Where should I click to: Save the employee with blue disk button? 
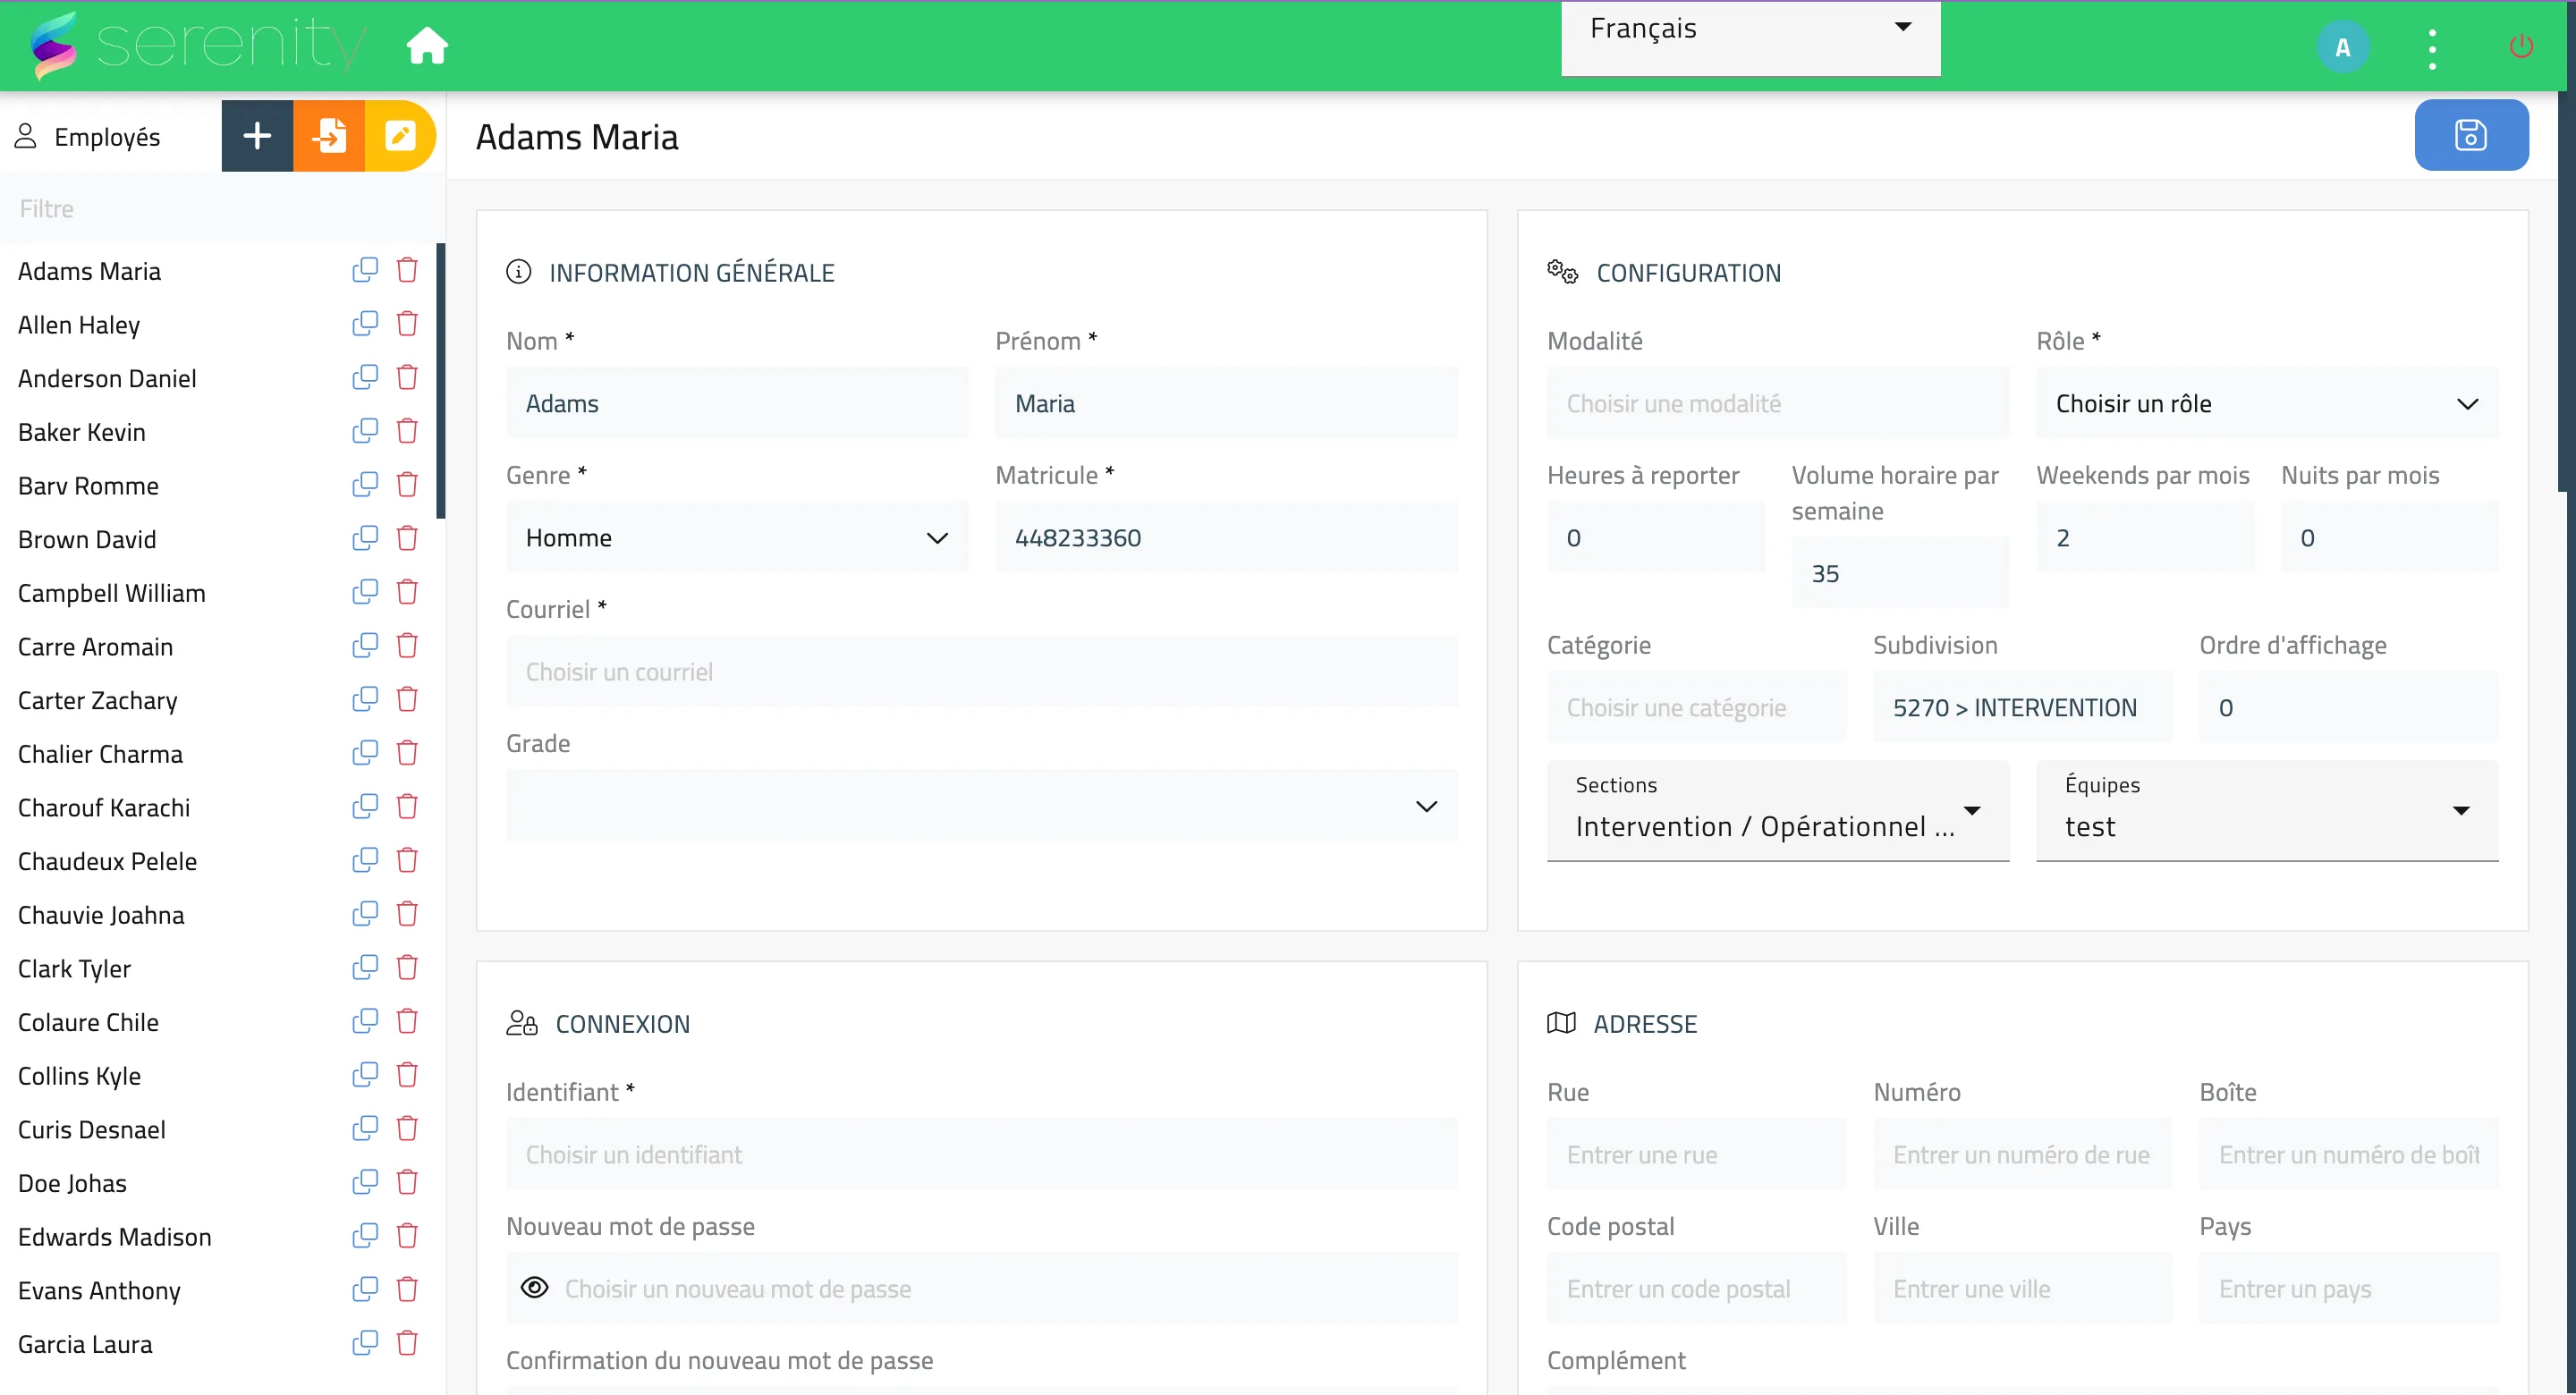coord(2471,135)
